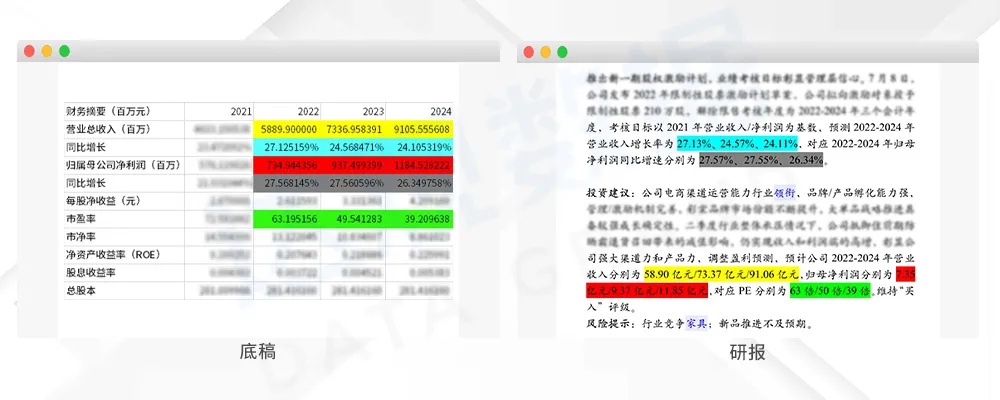Click the 投资建议 heading in the report
This screenshot has height=400, width=1000.
[609, 192]
